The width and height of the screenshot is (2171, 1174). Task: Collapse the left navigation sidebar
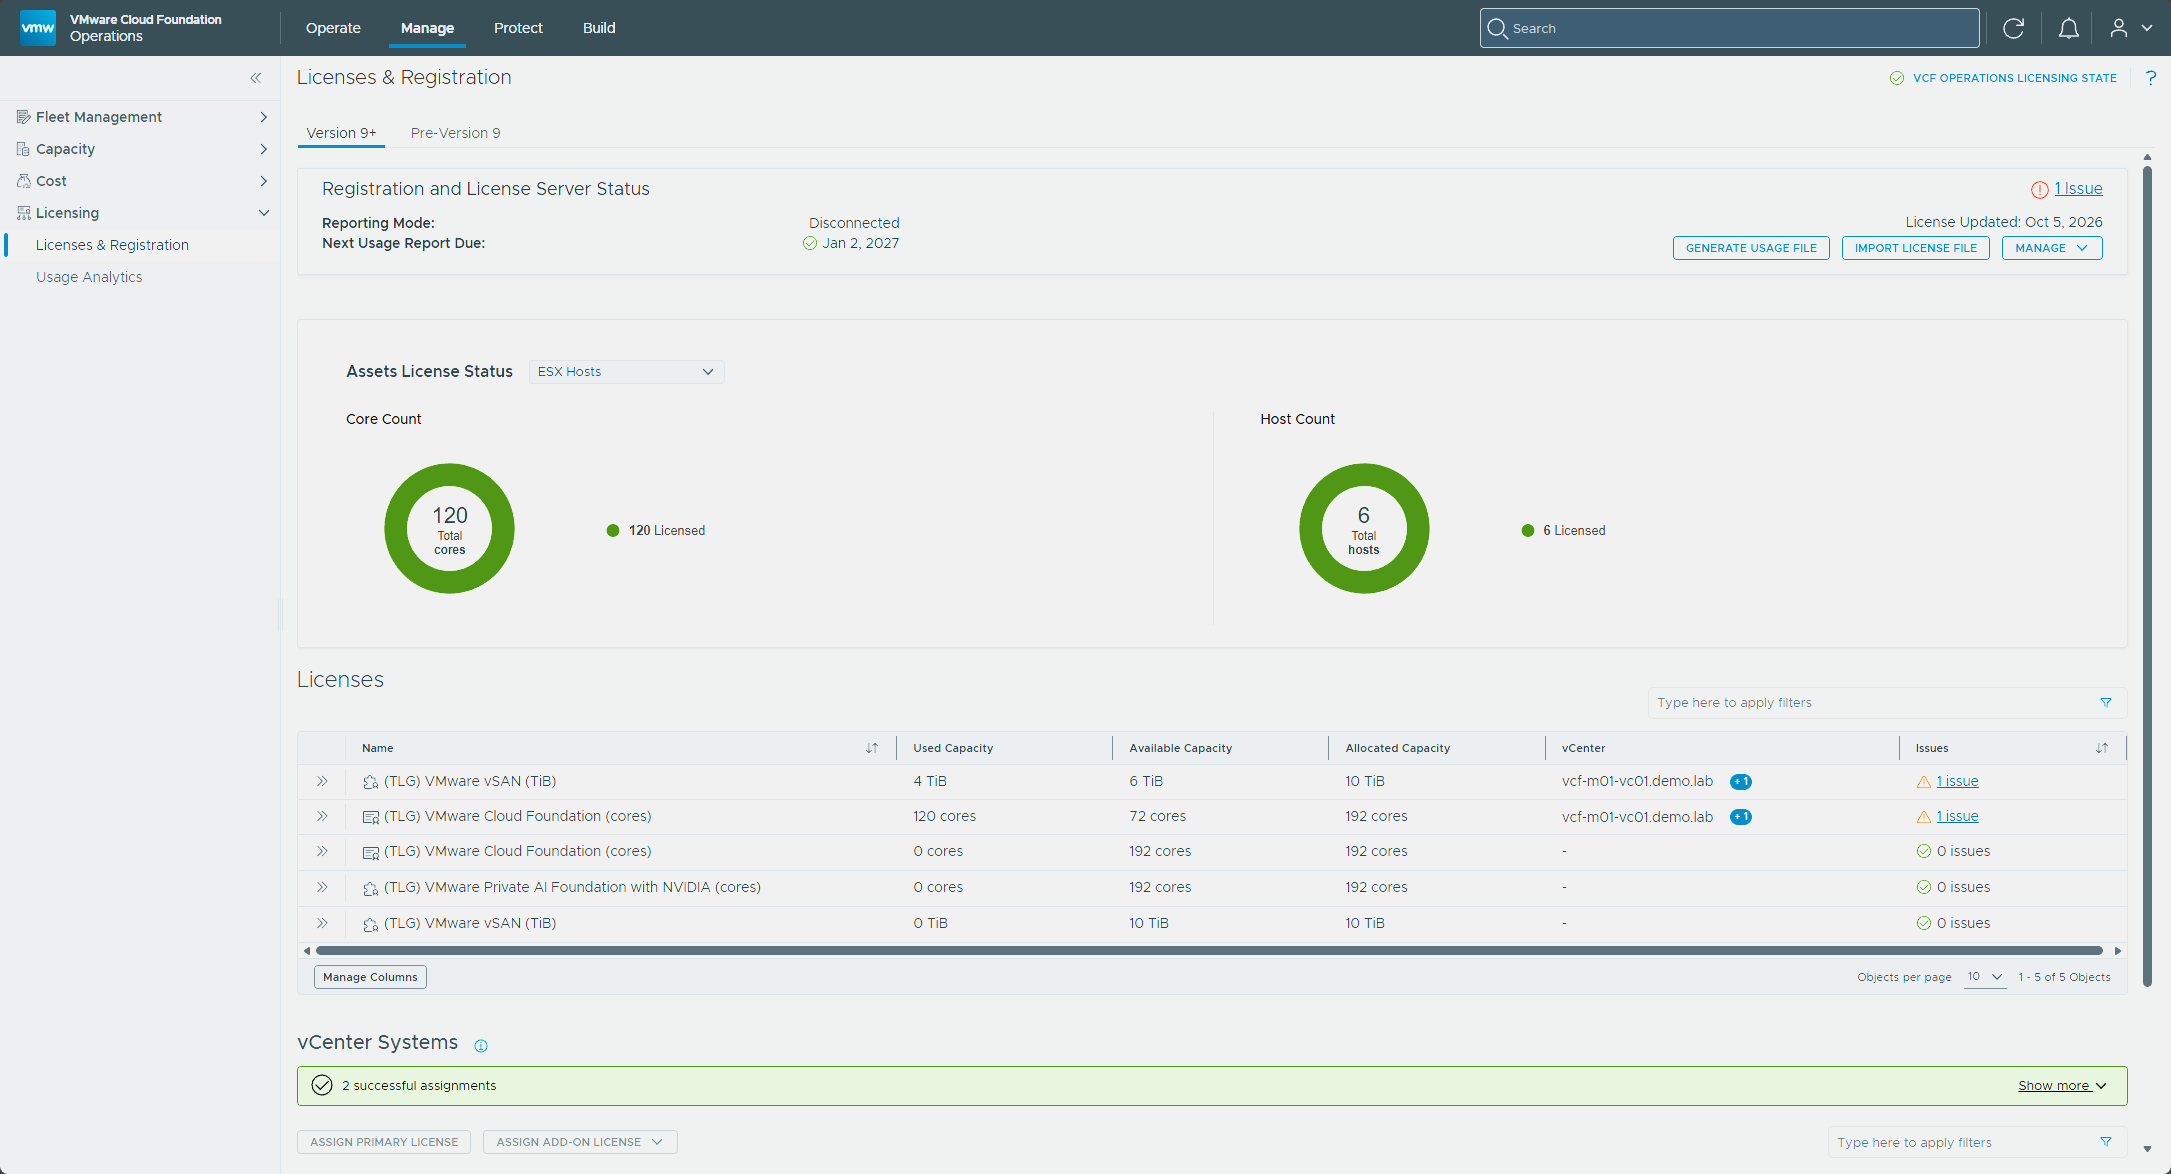coord(256,78)
